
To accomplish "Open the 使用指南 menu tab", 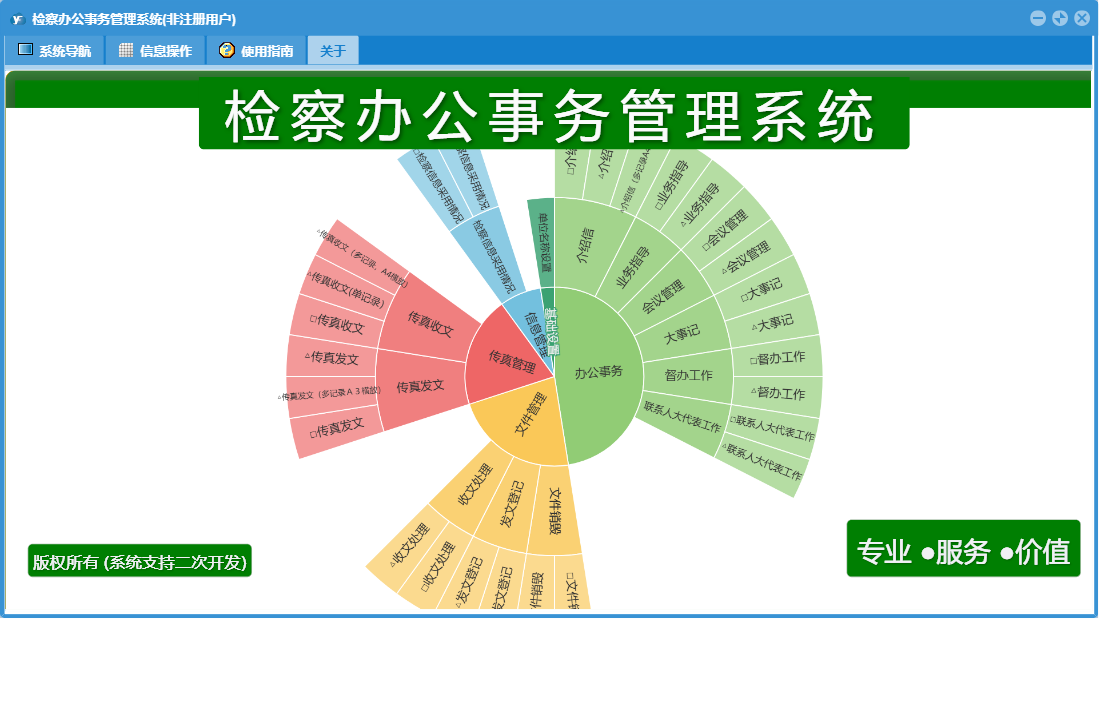I will (x=257, y=50).
